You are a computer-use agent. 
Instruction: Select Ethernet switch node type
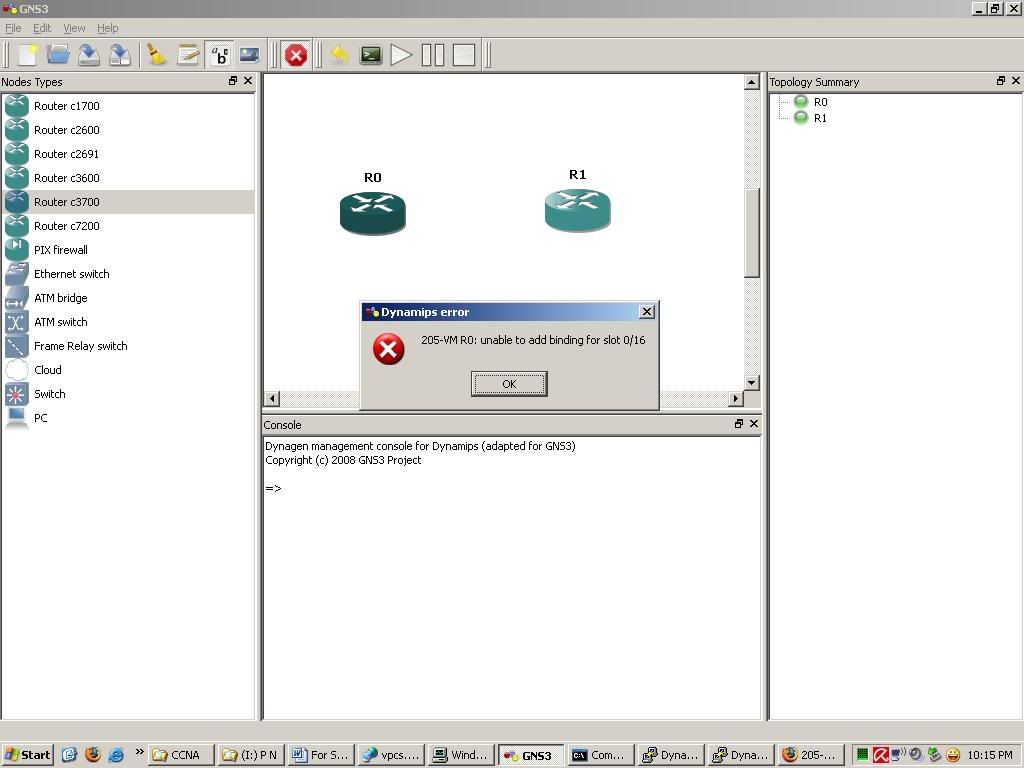128,274
